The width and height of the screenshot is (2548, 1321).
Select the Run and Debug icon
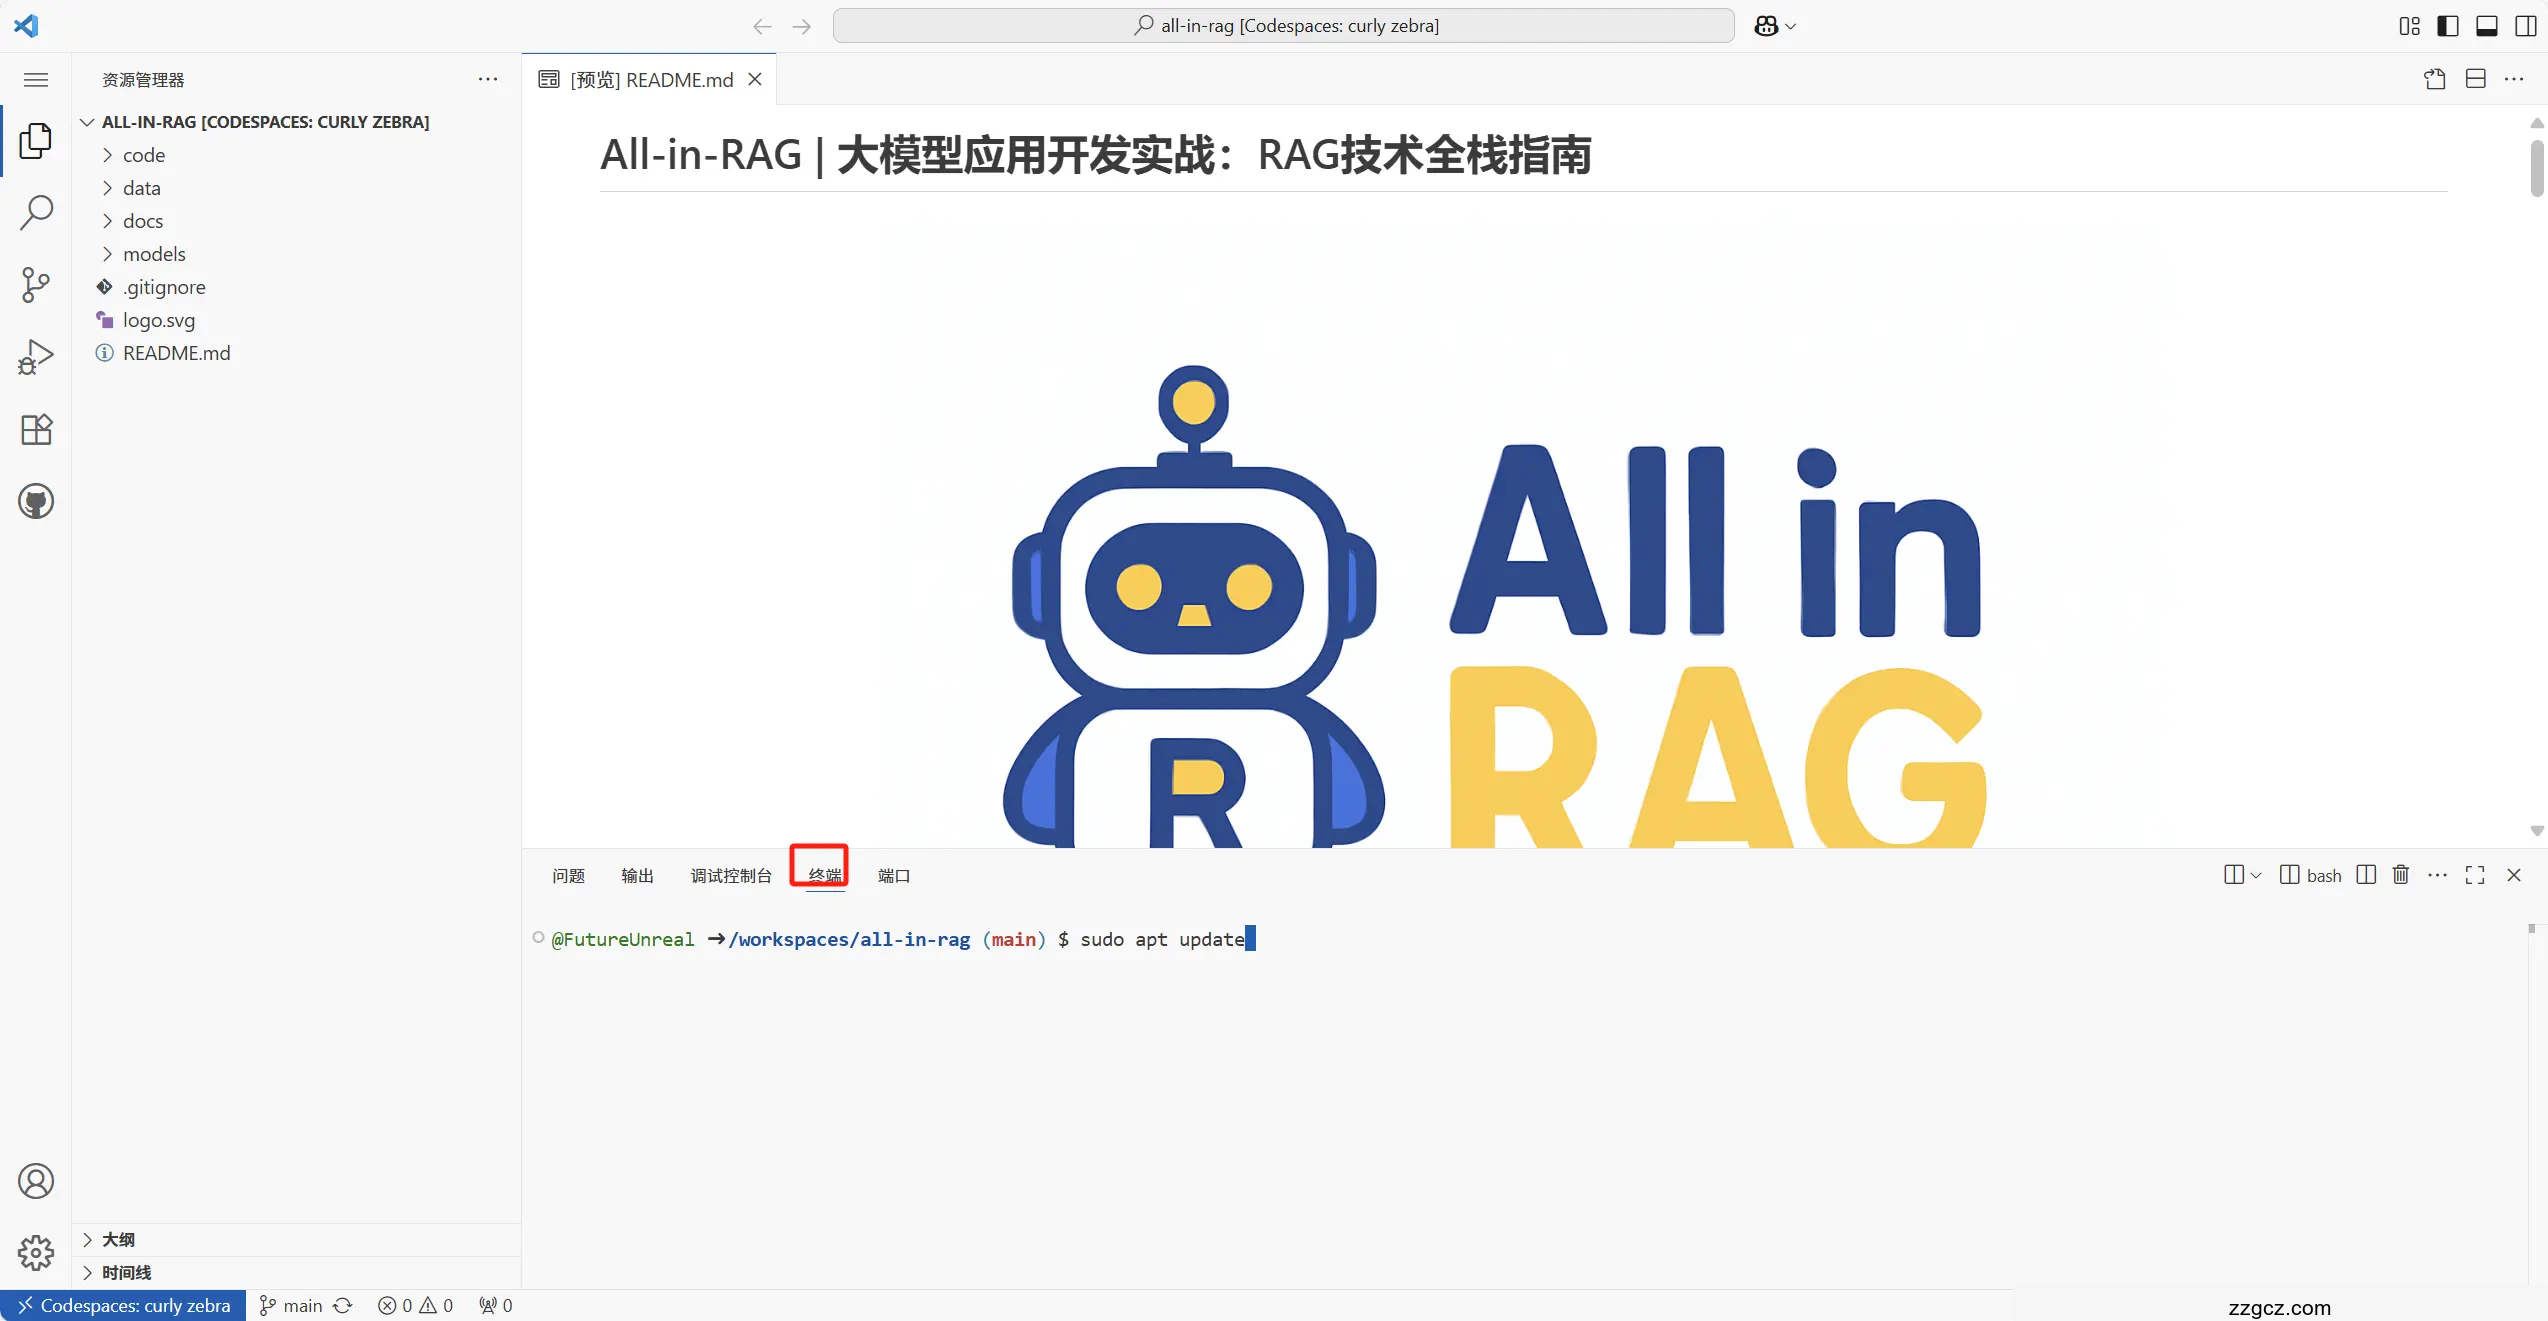(36, 356)
